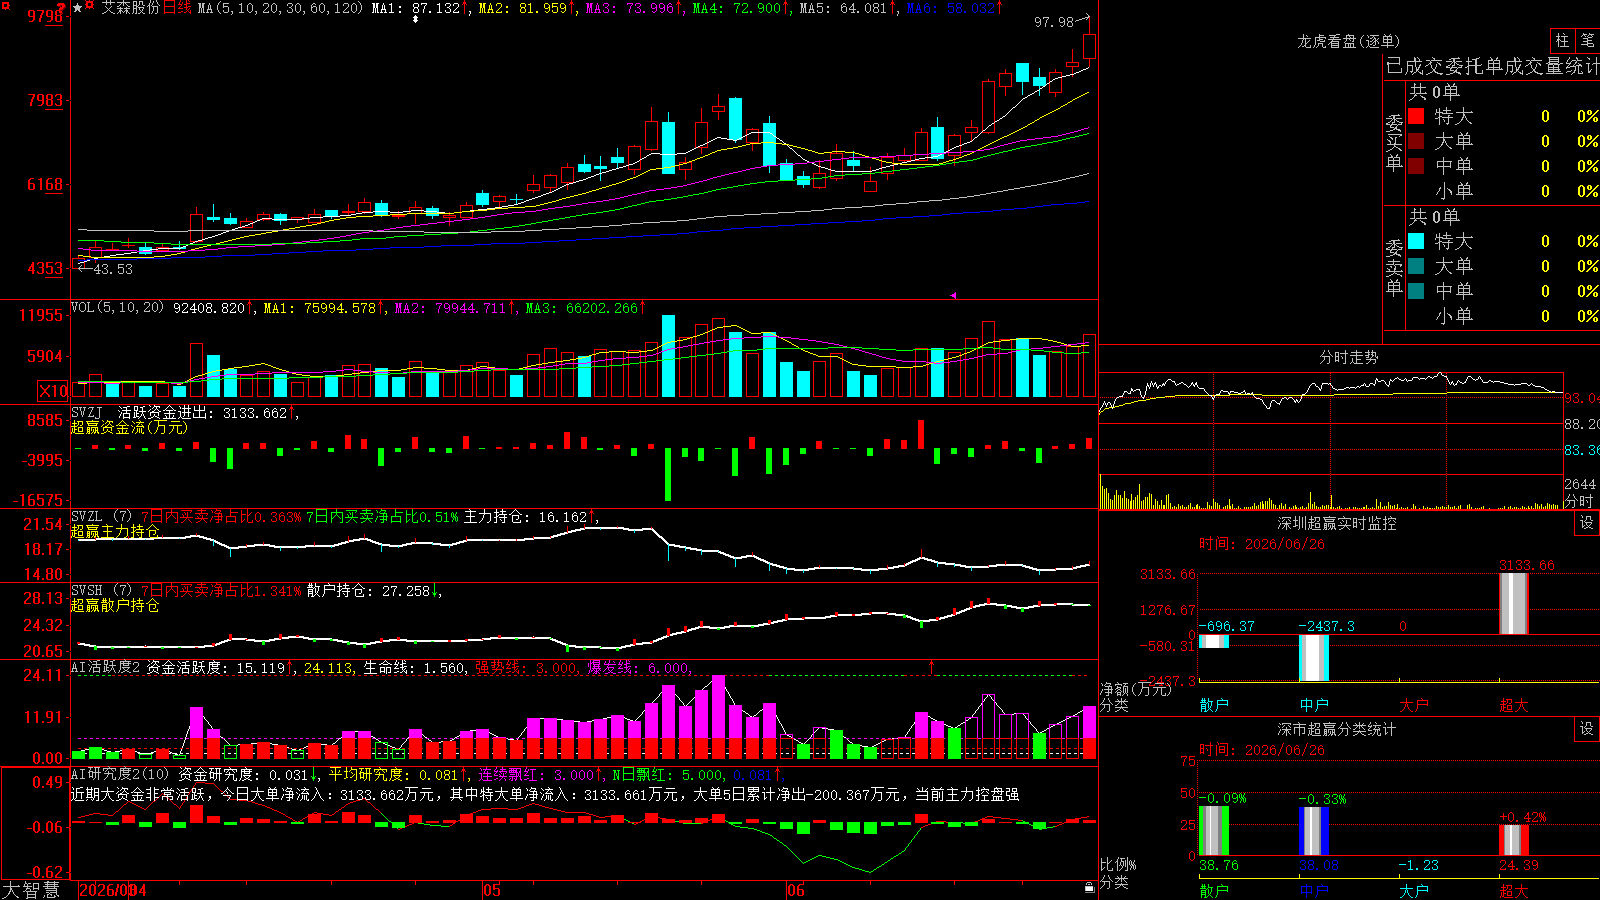The width and height of the screenshot is (1600, 900).
Task: Click the 24.39 超大 bar in 分类统计
Action: tap(1514, 840)
